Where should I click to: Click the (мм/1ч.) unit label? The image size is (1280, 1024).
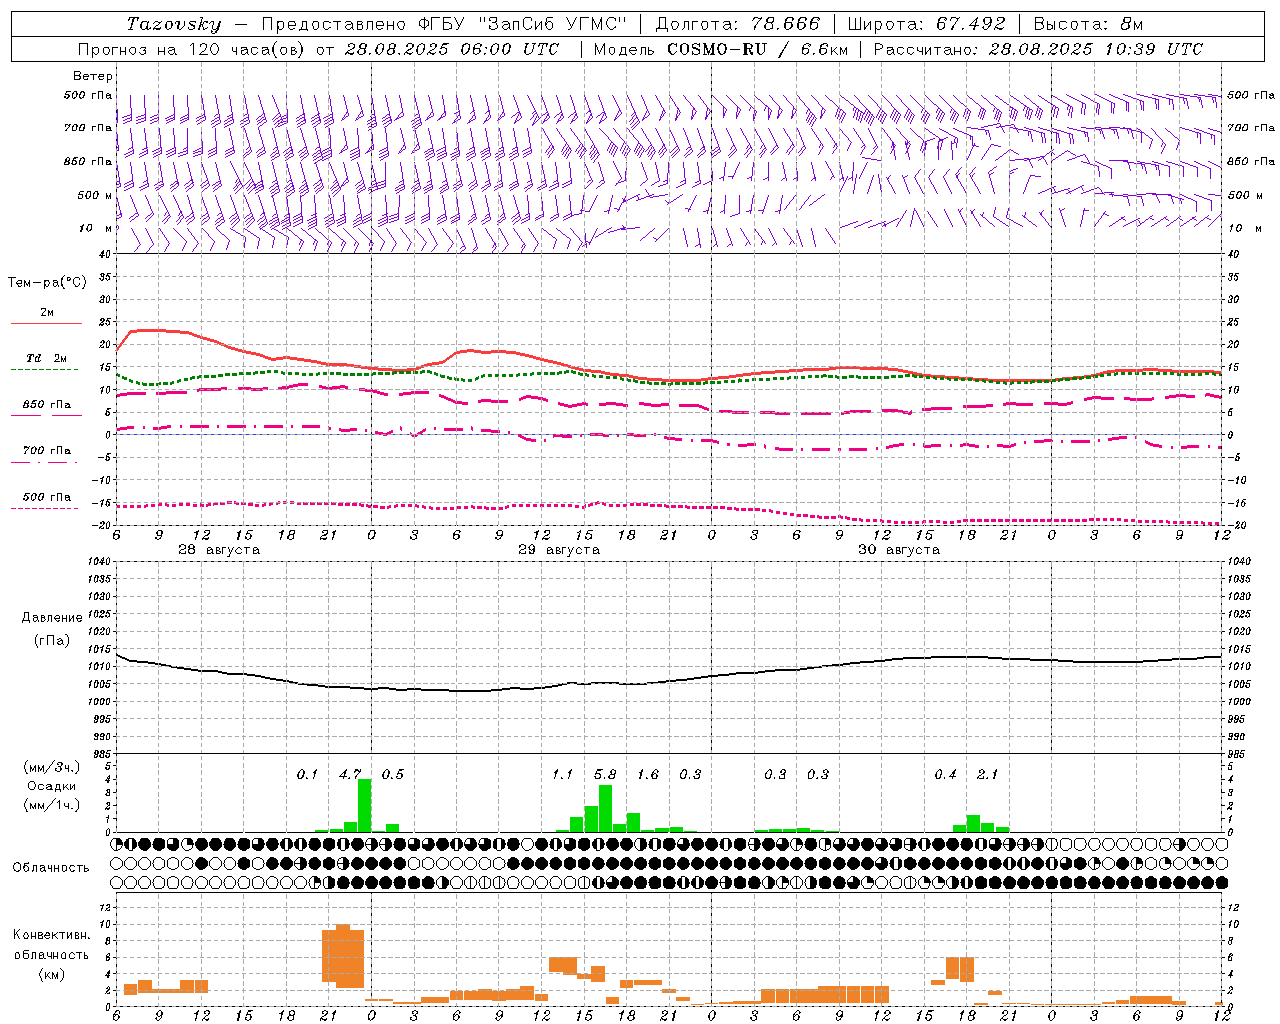pos(52,805)
